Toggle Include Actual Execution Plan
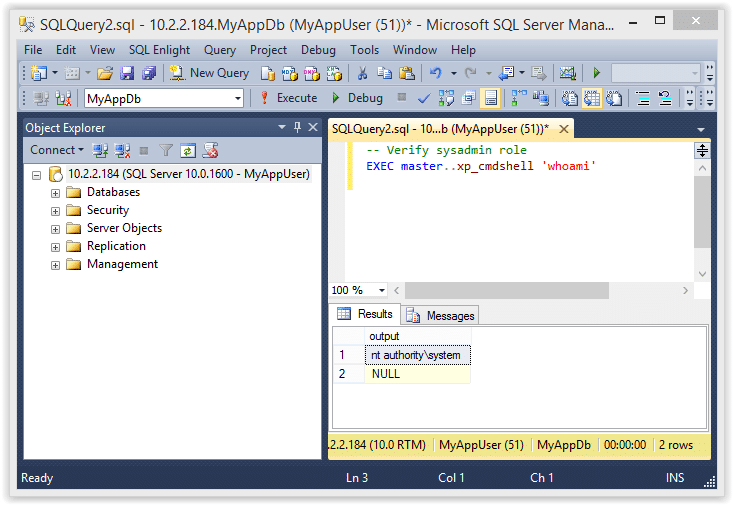The height and width of the screenshot is (505, 733). (x=519, y=98)
